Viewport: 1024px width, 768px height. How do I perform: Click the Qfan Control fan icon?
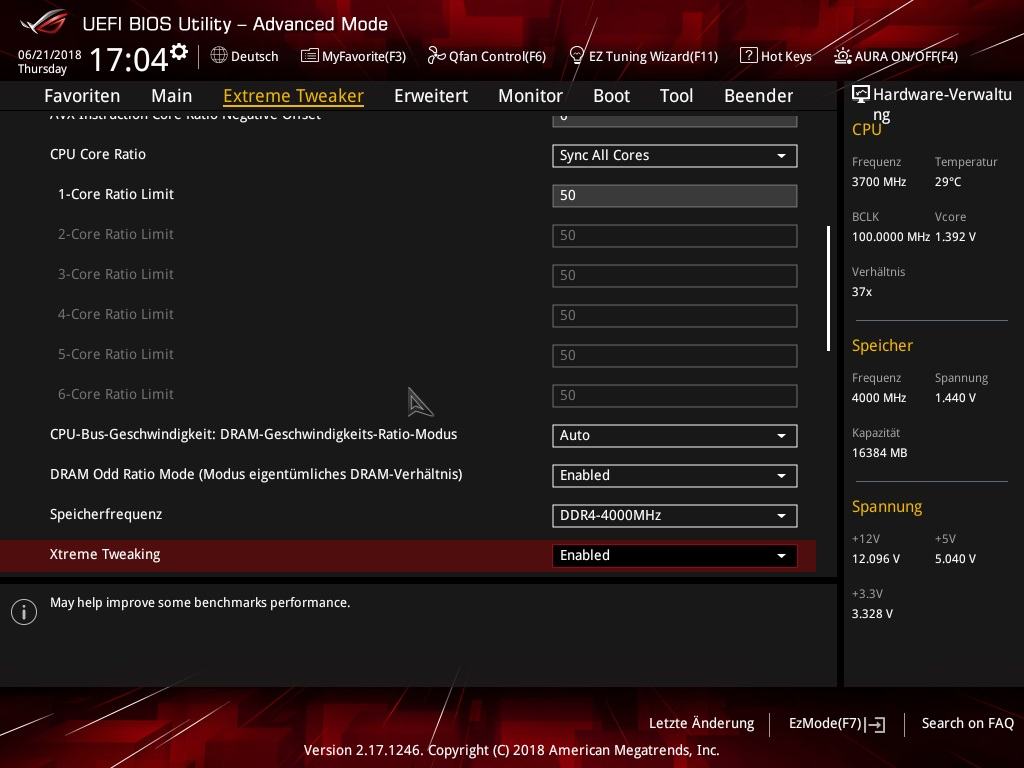coord(436,56)
